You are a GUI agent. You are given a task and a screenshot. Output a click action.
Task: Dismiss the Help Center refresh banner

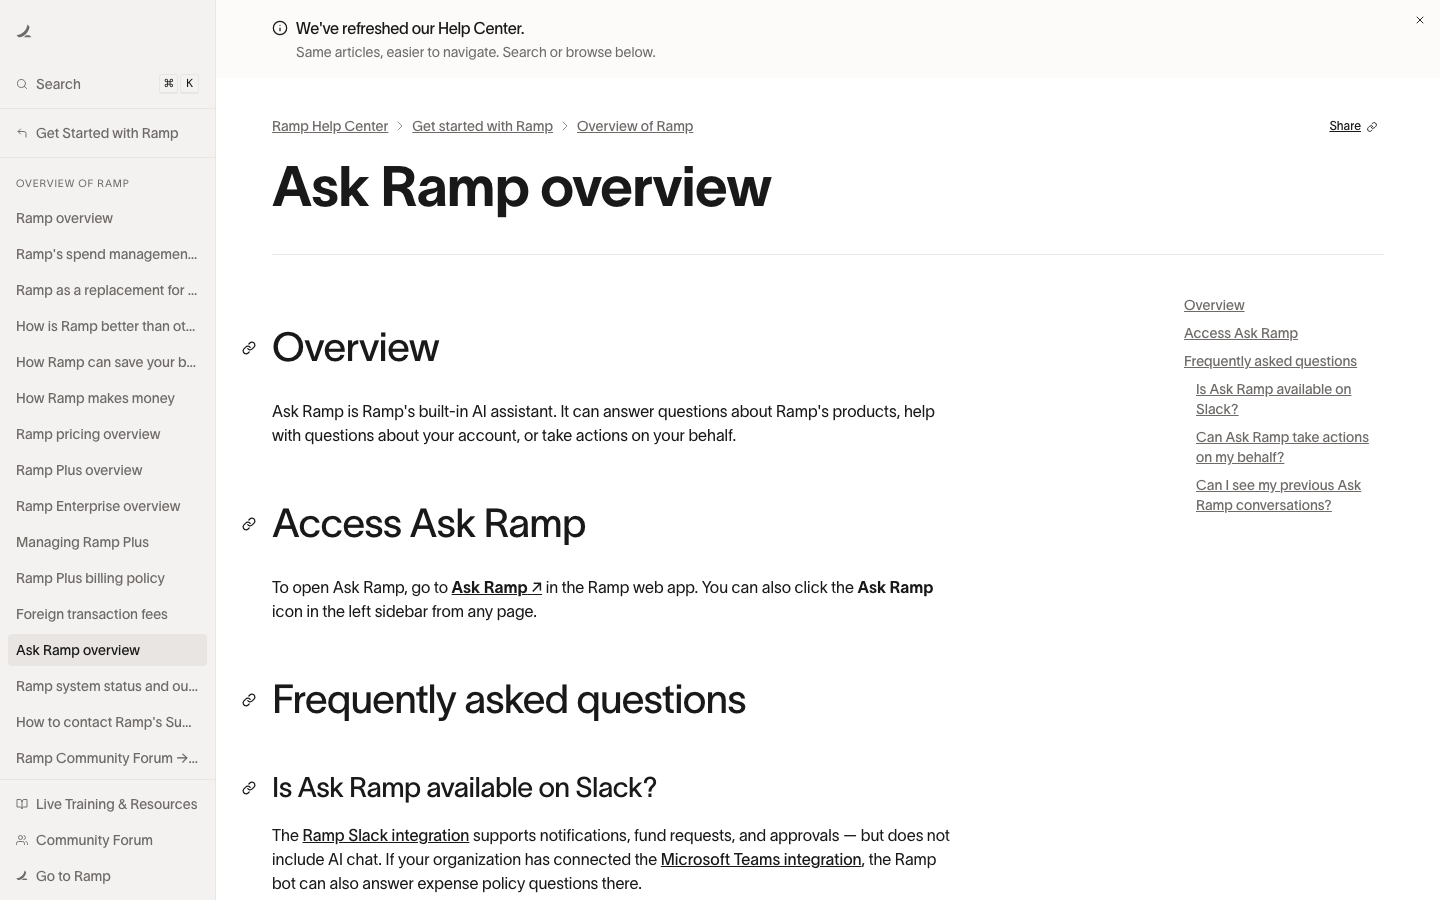[1419, 20]
